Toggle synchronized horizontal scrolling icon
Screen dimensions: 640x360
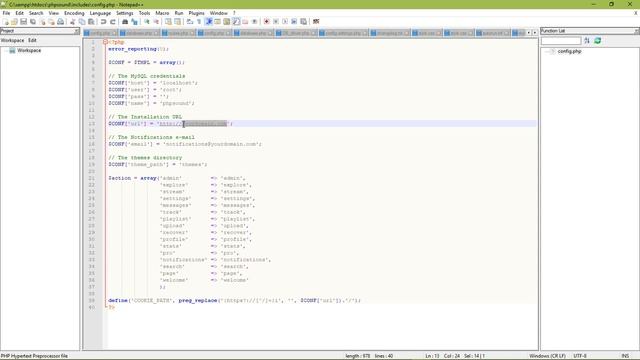(x=178, y=22)
